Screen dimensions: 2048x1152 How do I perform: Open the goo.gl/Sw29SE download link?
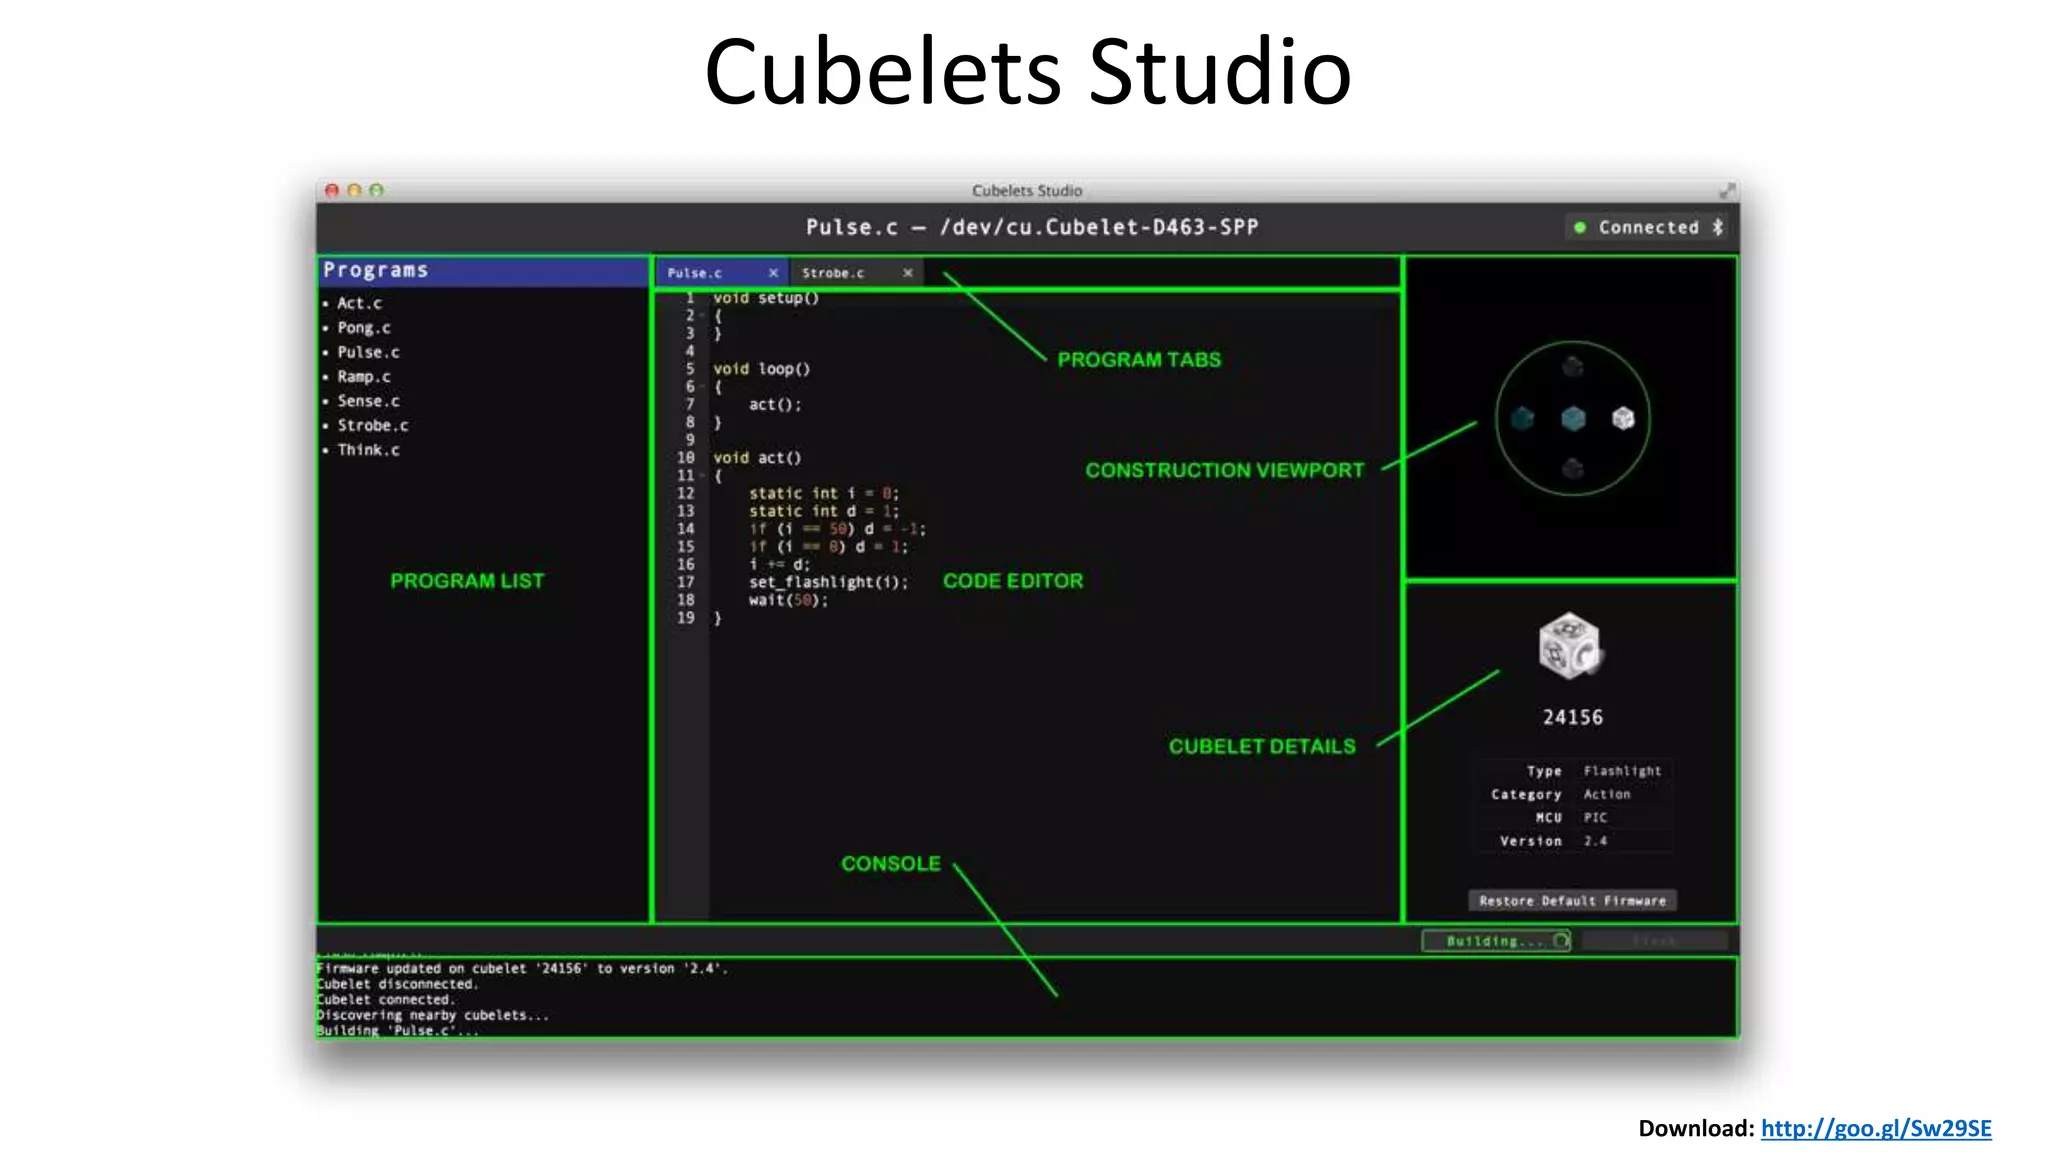click(1876, 1128)
